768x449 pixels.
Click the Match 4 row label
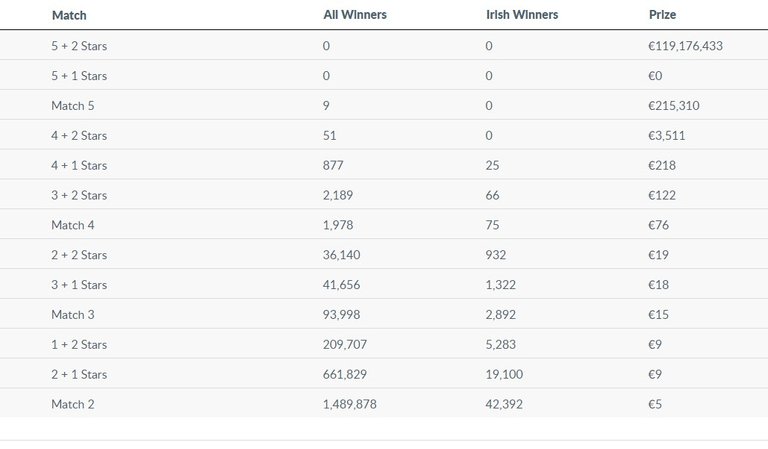73,225
